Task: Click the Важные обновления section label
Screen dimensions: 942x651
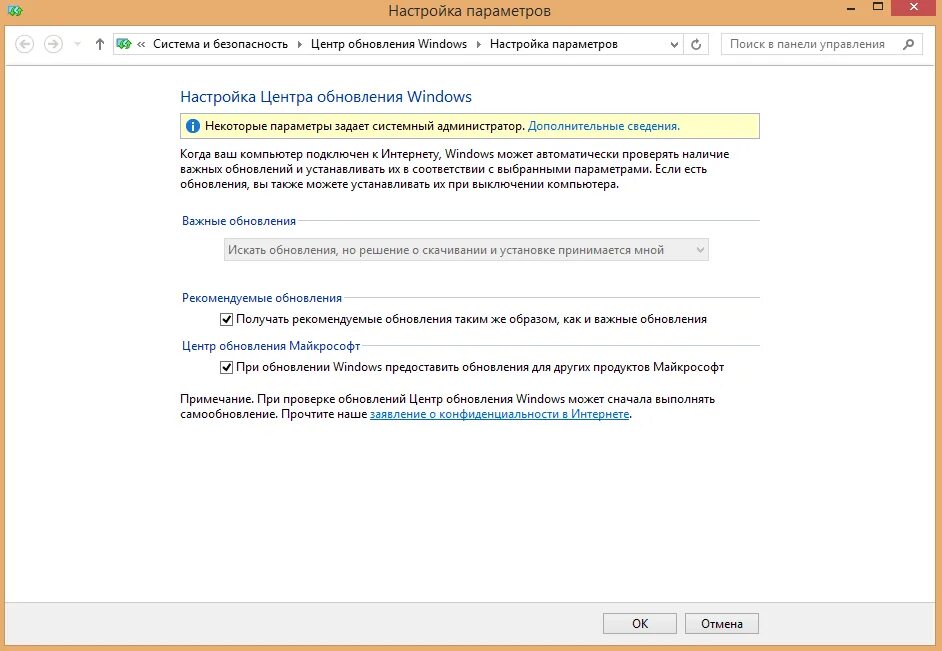Action: pos(239,221)
